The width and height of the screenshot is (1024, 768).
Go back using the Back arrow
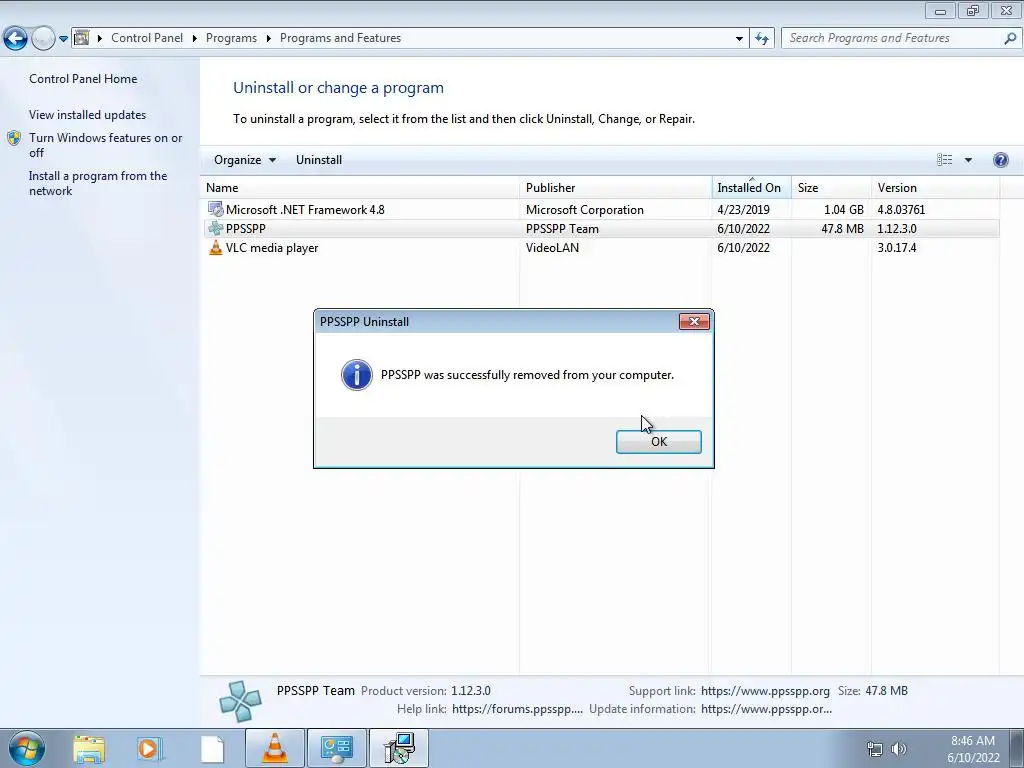[15, 39]
